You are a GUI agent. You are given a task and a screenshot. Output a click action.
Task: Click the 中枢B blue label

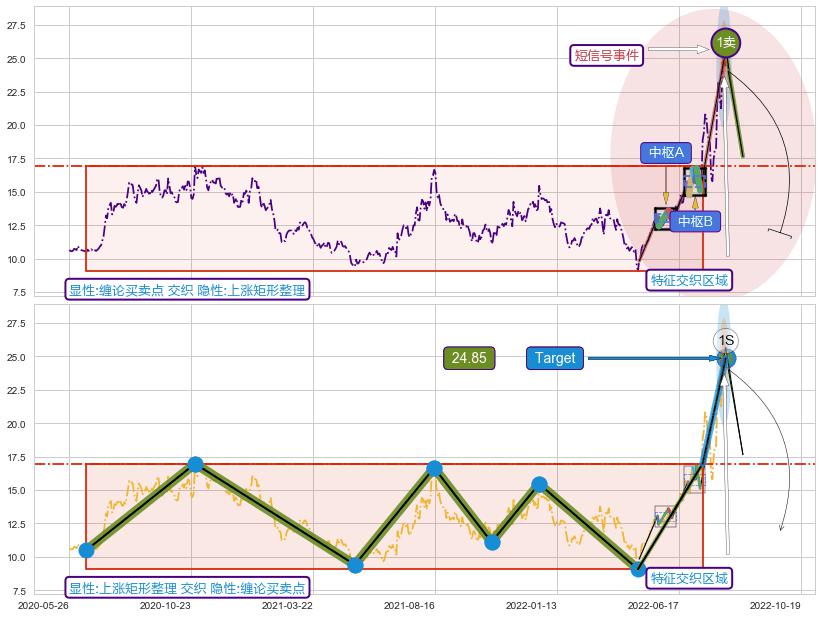[x=694, y=221]
